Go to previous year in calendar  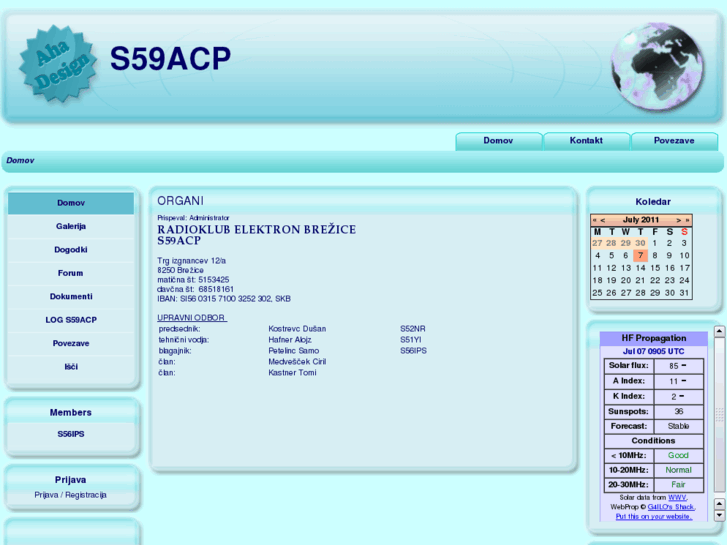coord(595,220)
